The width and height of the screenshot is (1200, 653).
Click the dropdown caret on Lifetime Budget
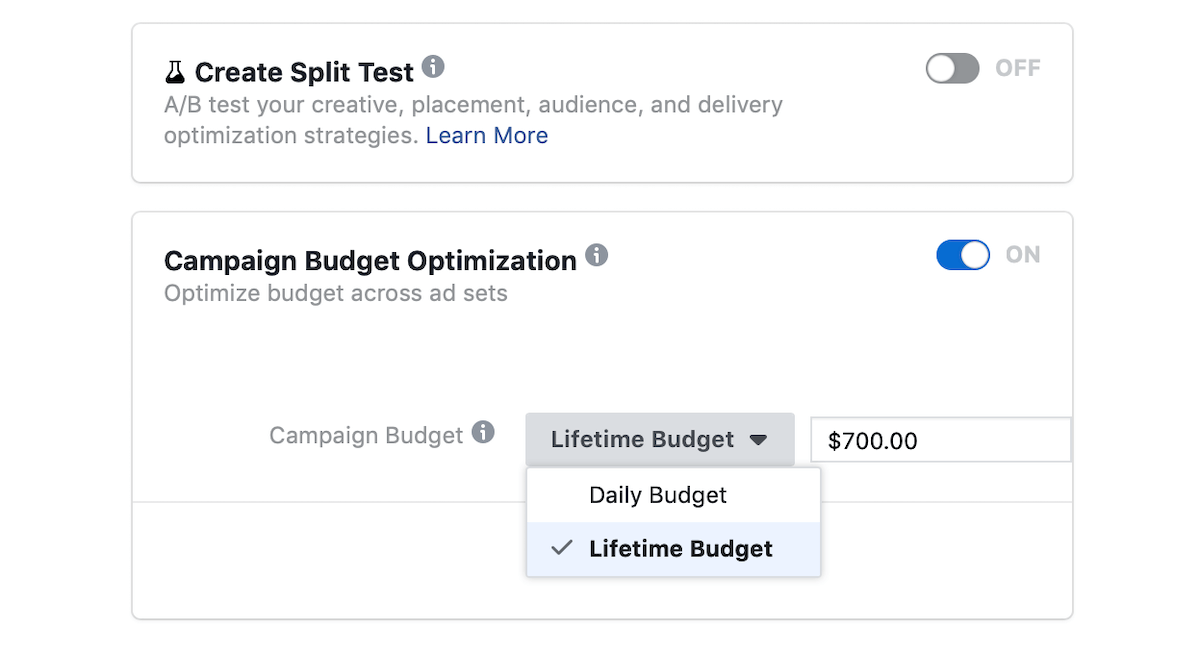(760, 439)
